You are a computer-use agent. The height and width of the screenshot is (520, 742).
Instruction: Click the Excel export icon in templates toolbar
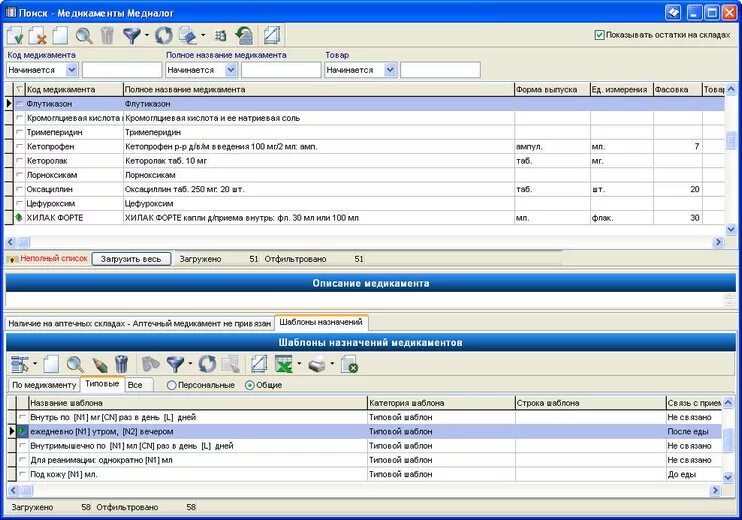click(284, 364)
